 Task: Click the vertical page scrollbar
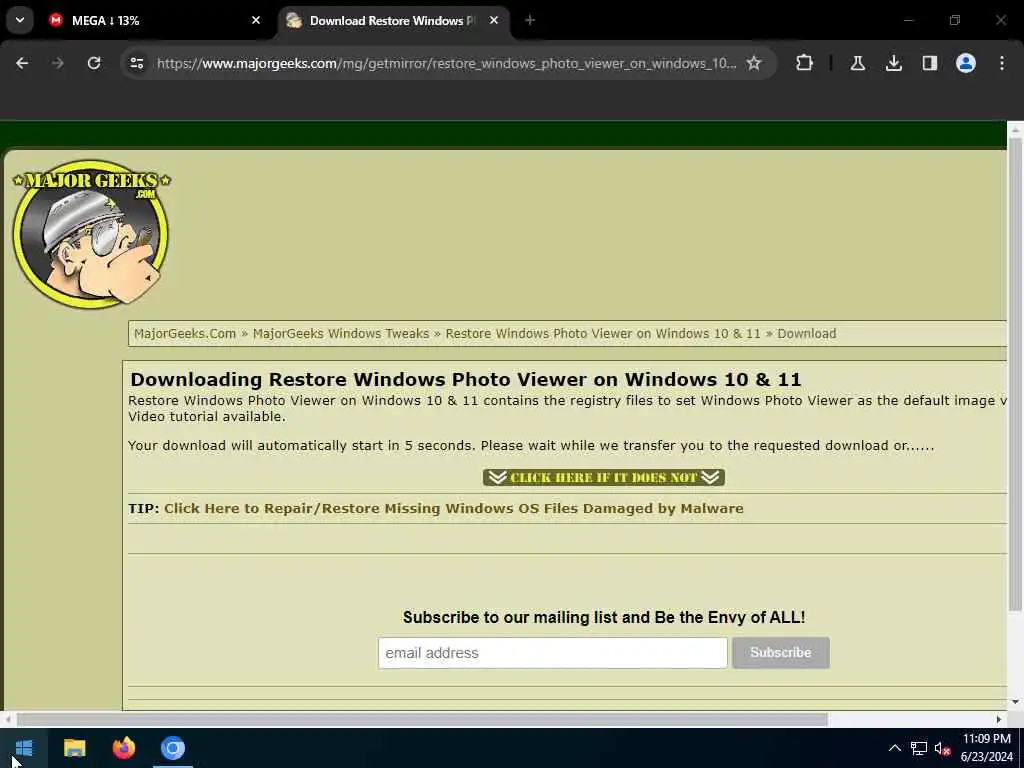pos(1015,376)
